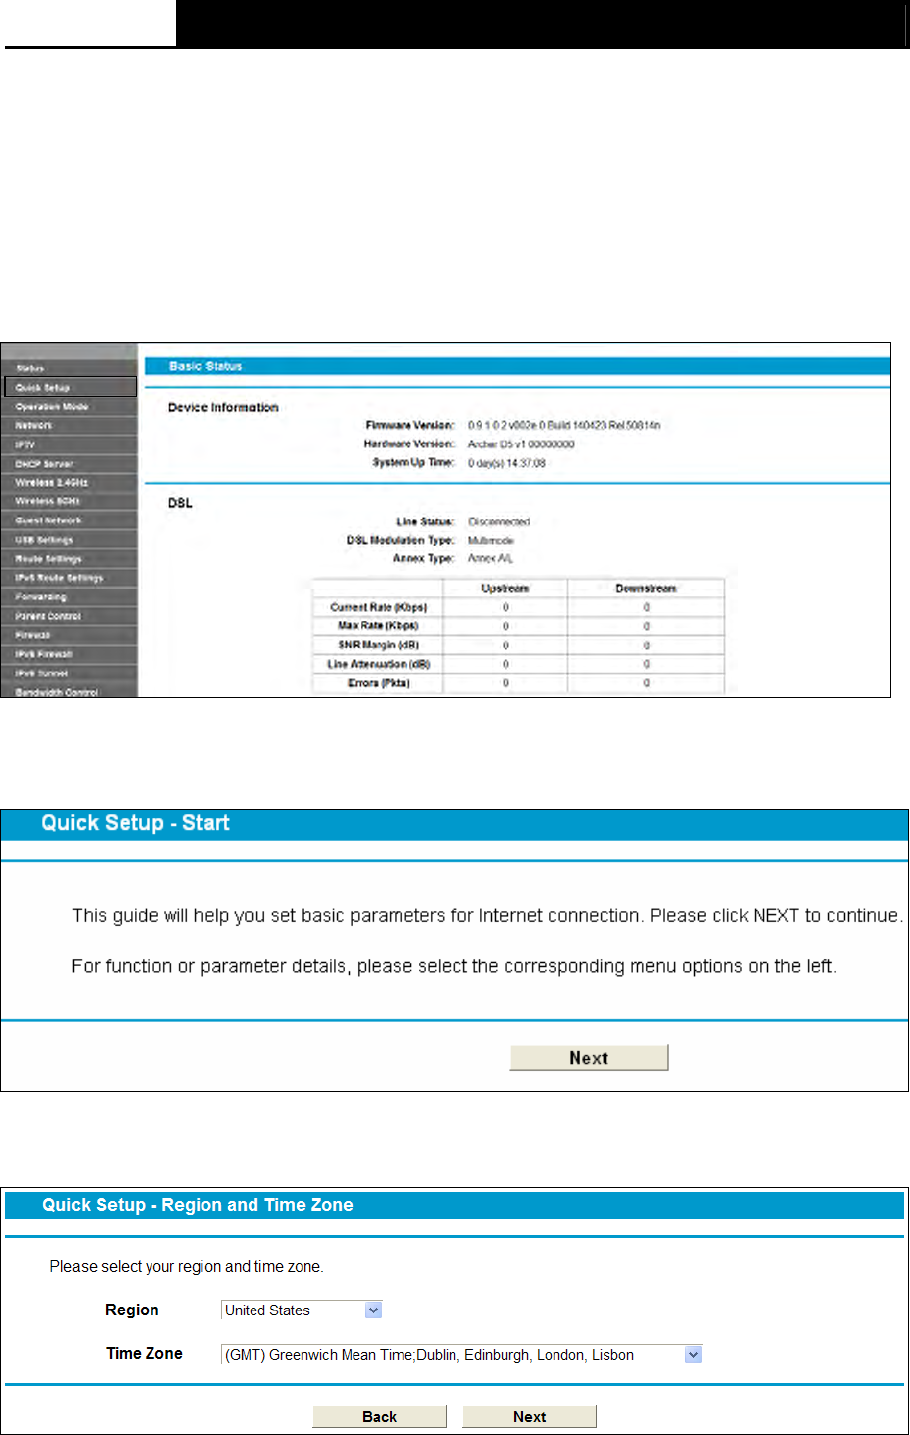Expand the Time Zone dropdown
910x1435 pixels.
point(462,1355)
